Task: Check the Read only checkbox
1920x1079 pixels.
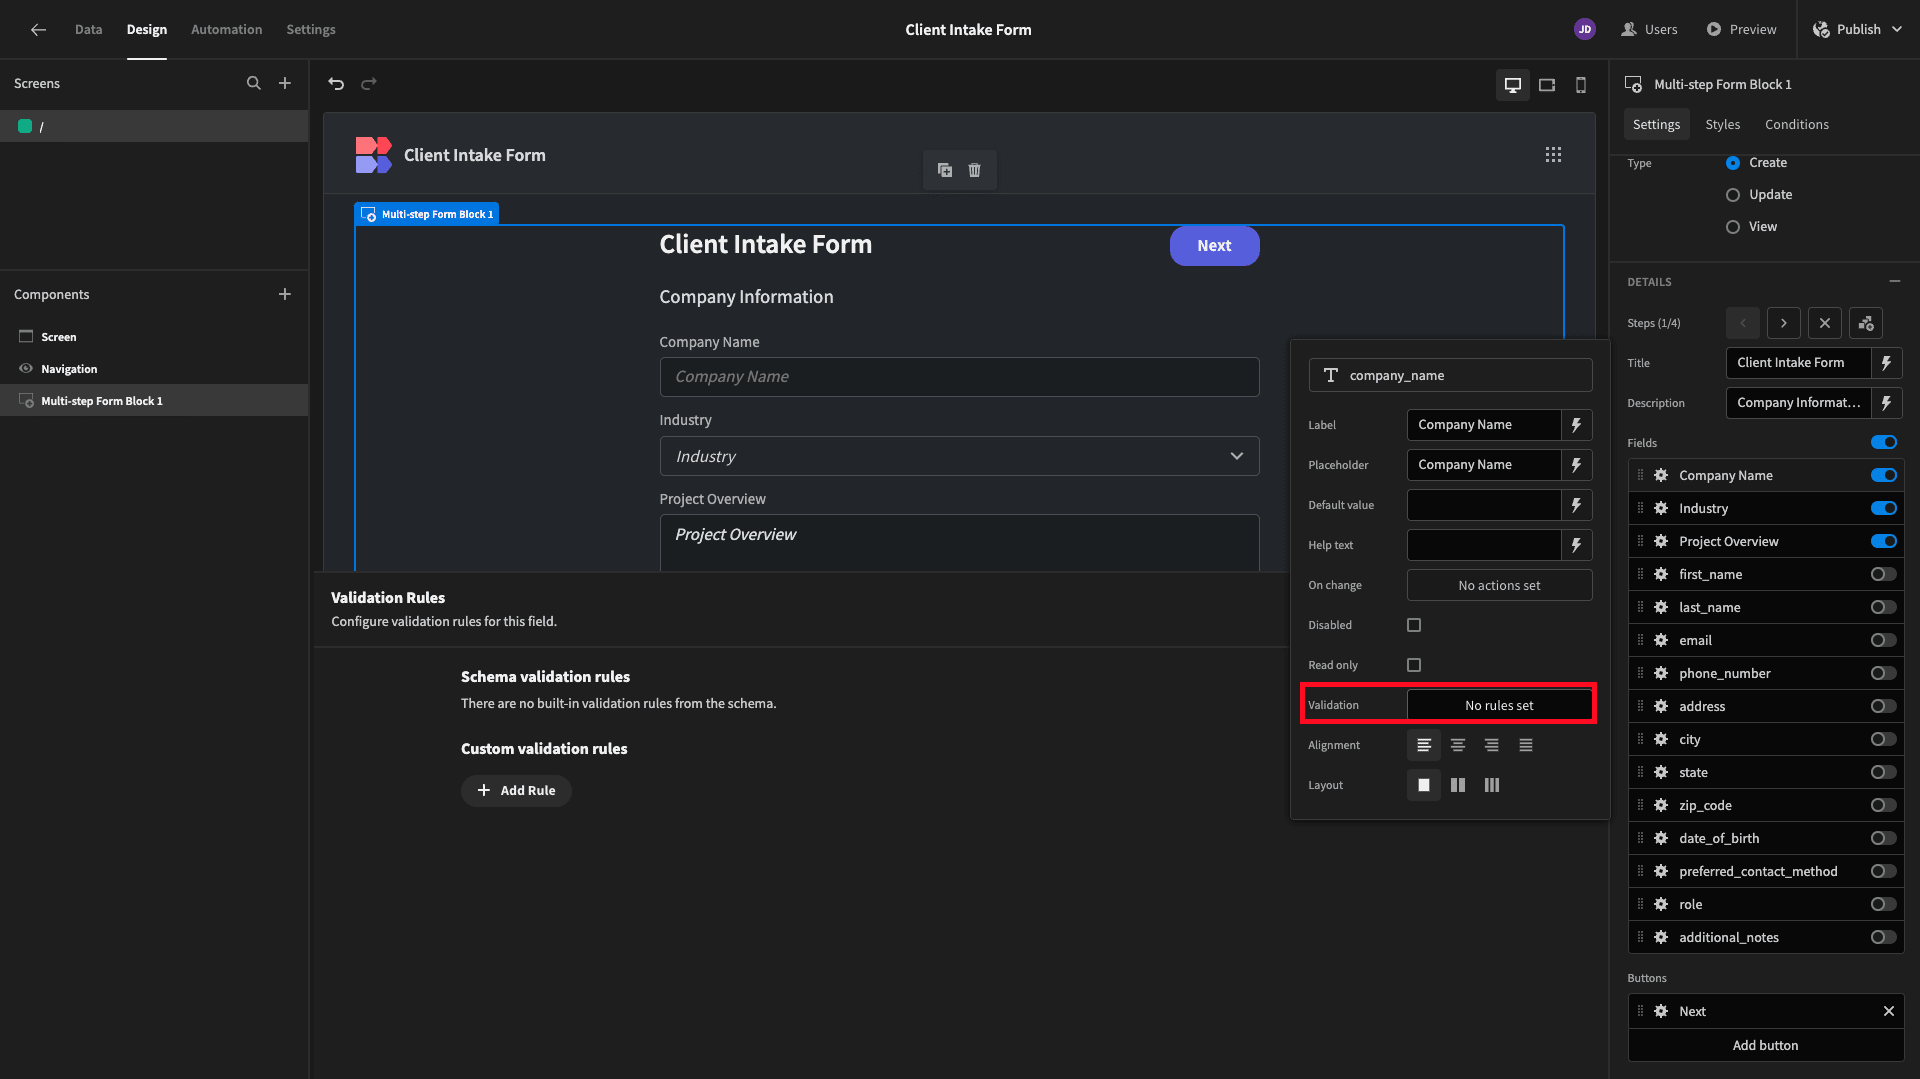Action: tap(1414, 666)
